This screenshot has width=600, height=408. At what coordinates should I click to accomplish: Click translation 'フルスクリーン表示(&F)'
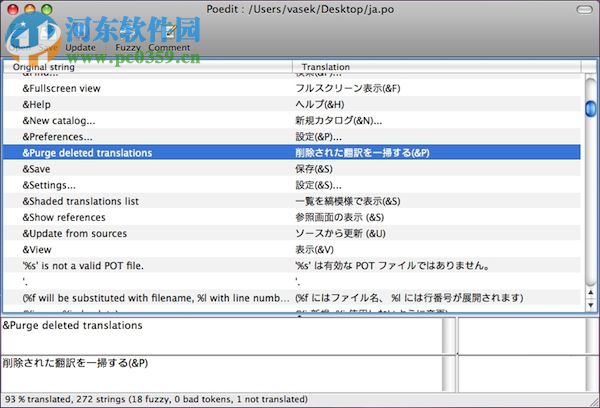click(348, 88)
